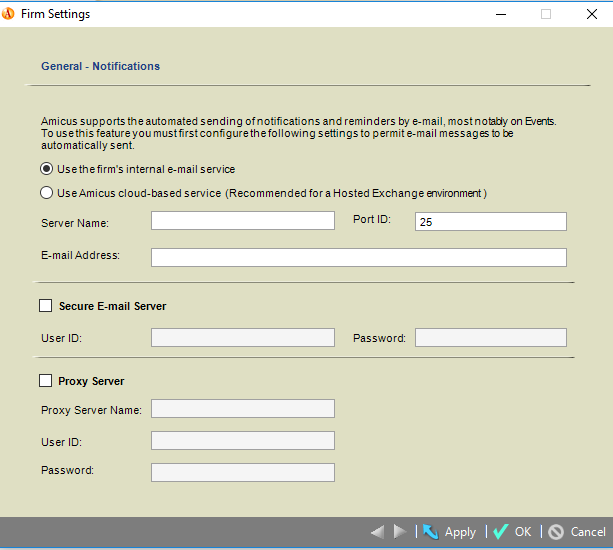Apply the notification settings via Apply text

[x=461, y=532]
